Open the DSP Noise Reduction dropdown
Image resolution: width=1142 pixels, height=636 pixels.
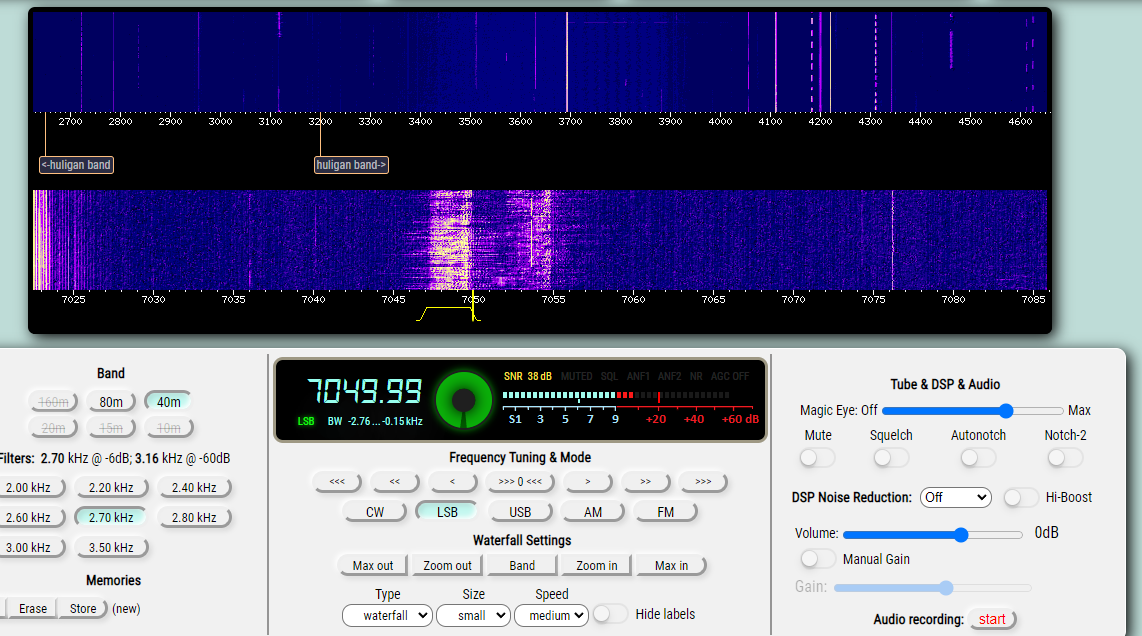[955, 497]
